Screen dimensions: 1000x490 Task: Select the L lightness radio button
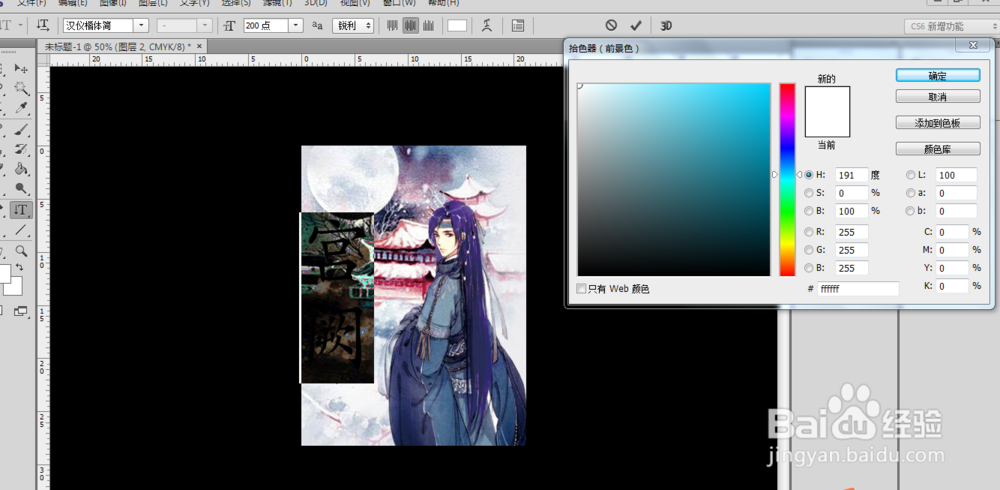tap(911, 175)
